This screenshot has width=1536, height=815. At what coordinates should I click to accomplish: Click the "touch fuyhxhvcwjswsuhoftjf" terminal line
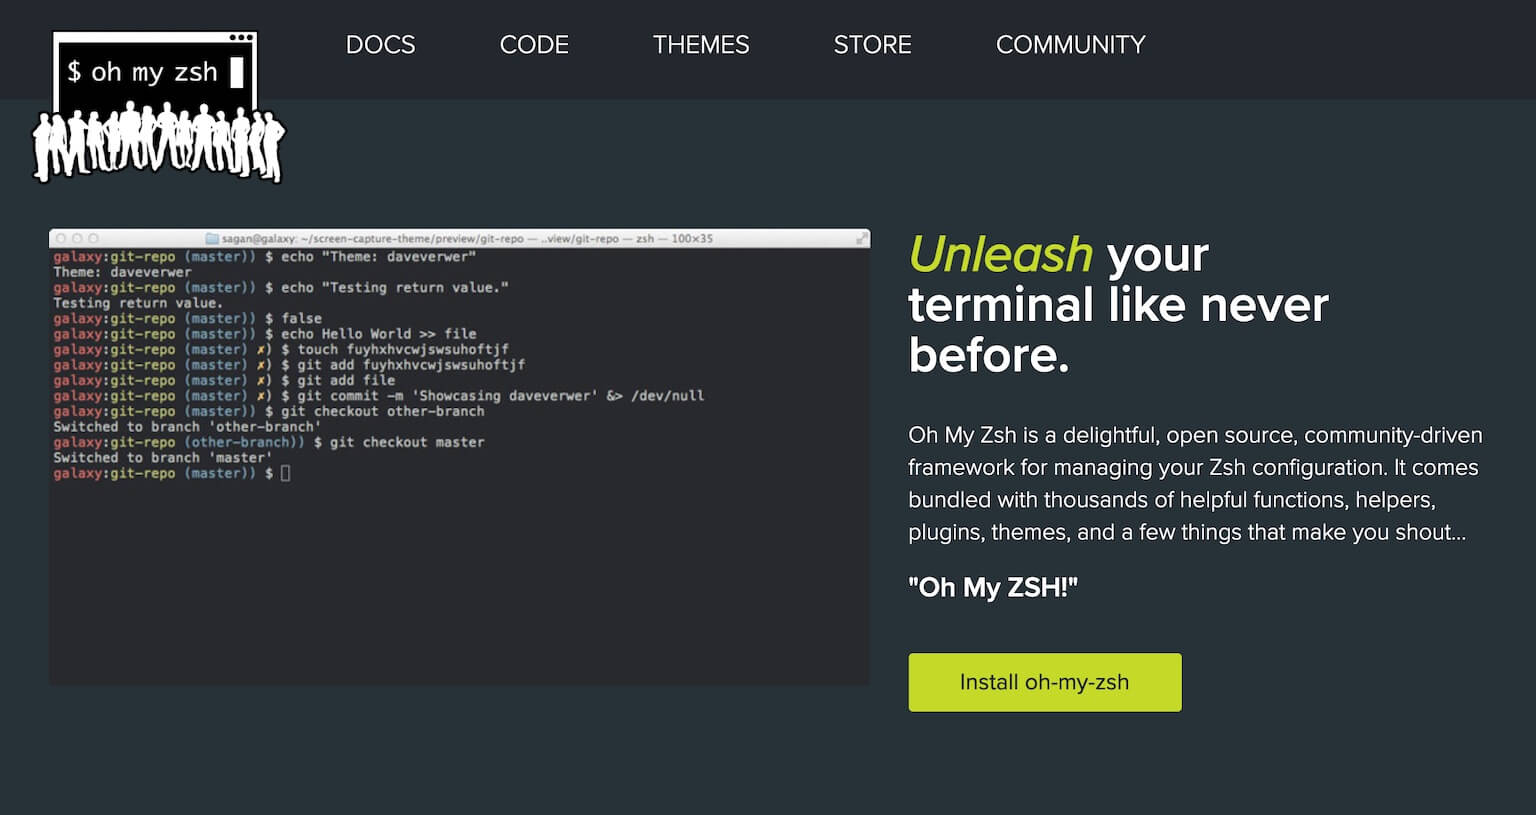click(x=281, y=349)
